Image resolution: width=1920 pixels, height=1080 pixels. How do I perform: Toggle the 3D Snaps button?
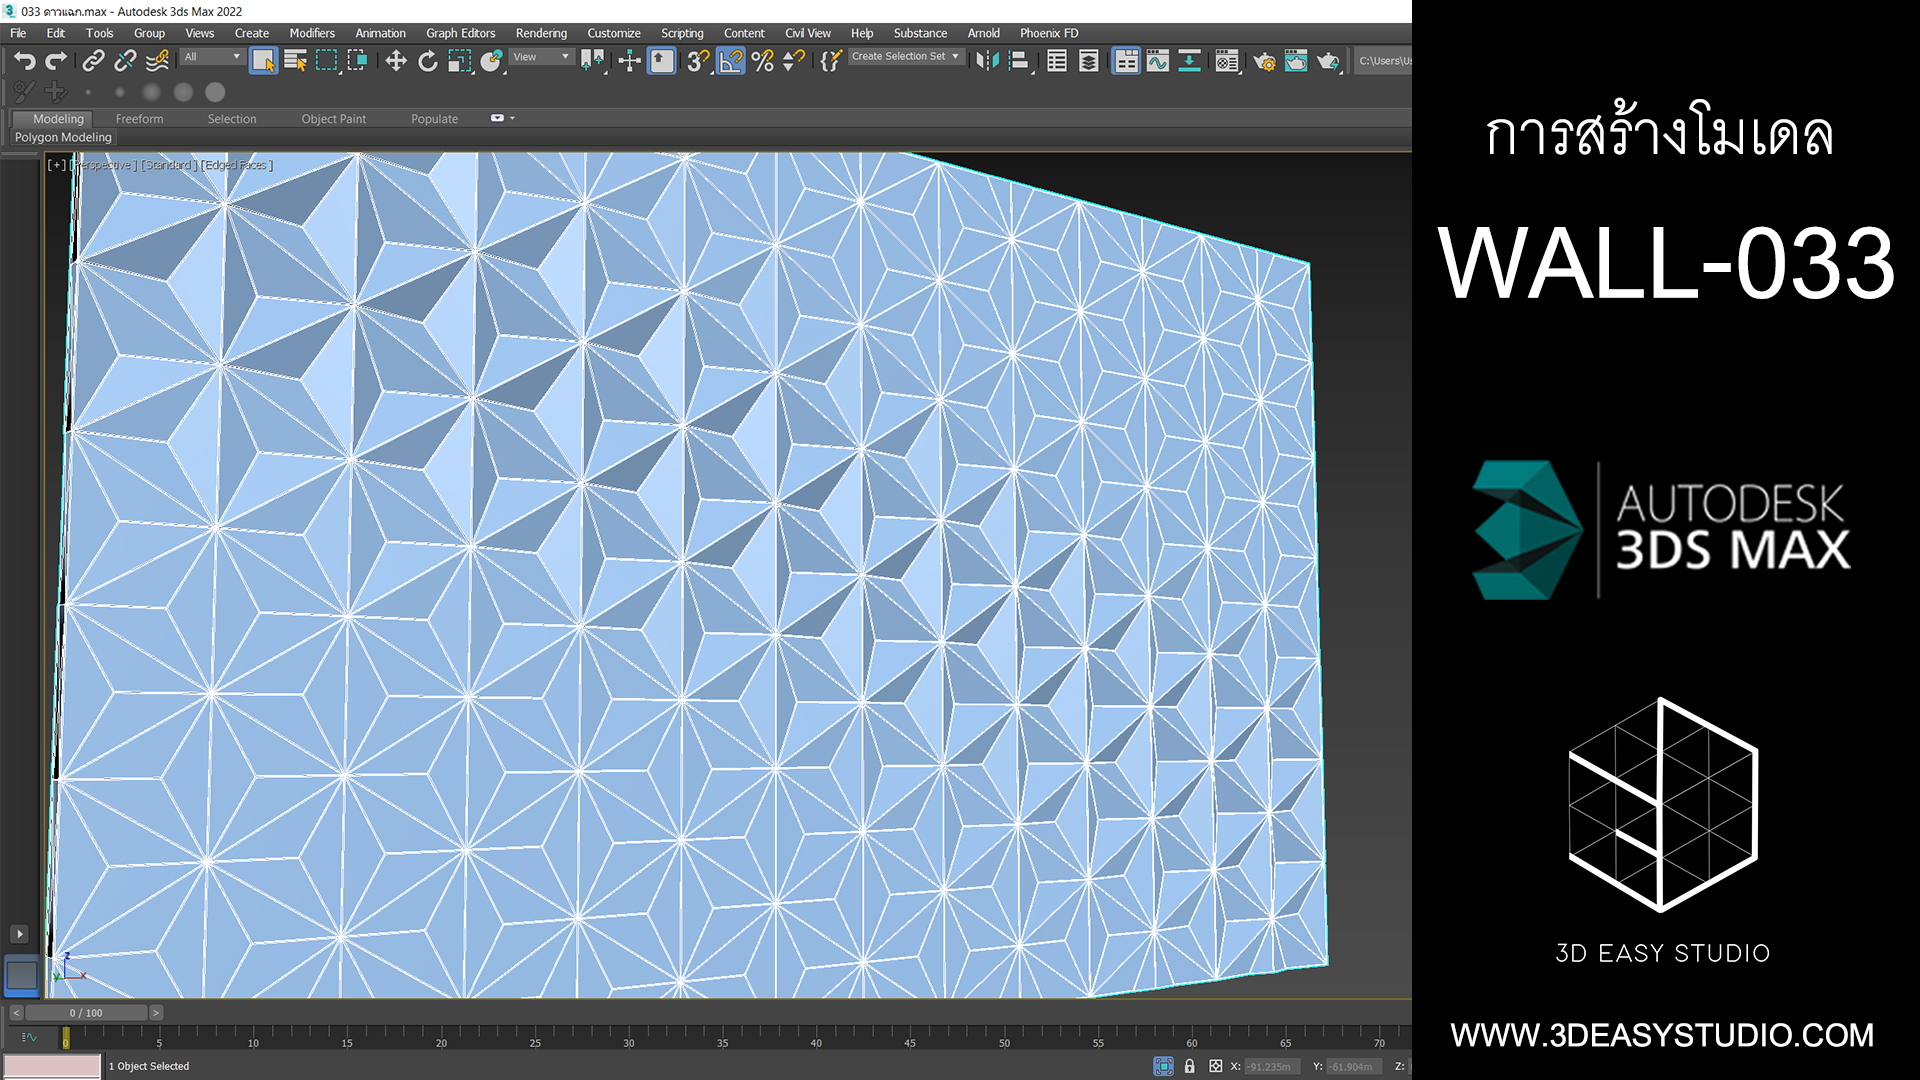click(698, 61)
